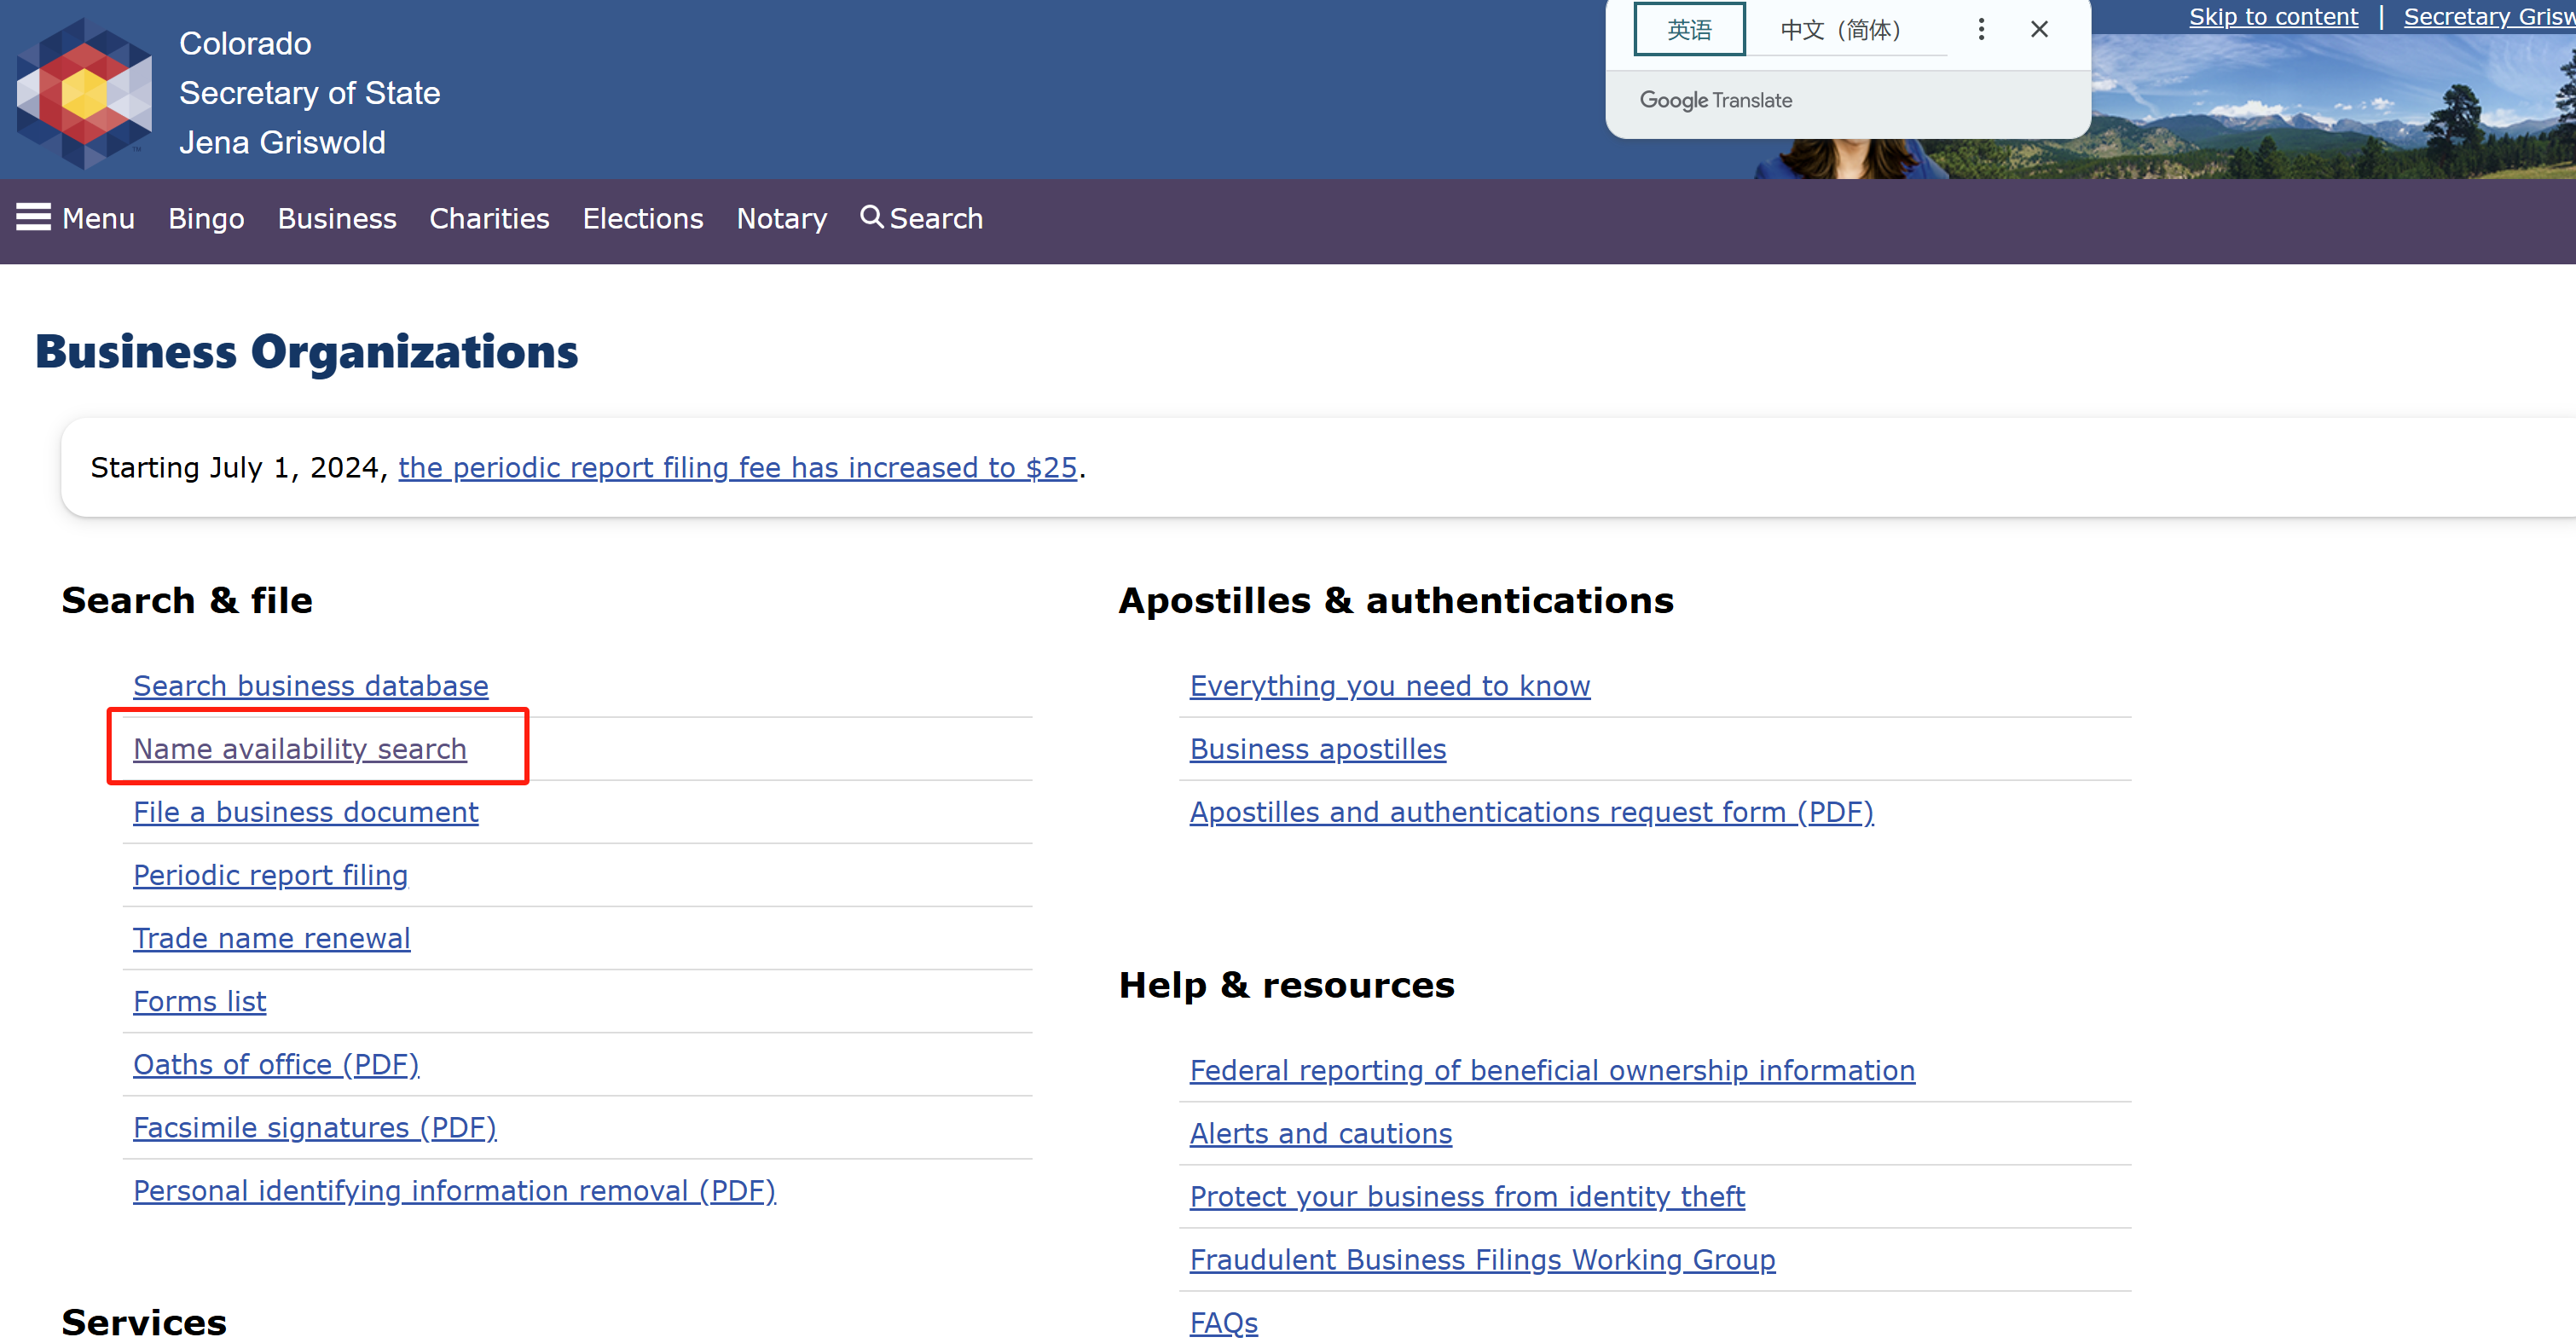2576x1343 pixels.
Task: Open Facsimile signatures (PDF) link
Action: (315, 1127)
